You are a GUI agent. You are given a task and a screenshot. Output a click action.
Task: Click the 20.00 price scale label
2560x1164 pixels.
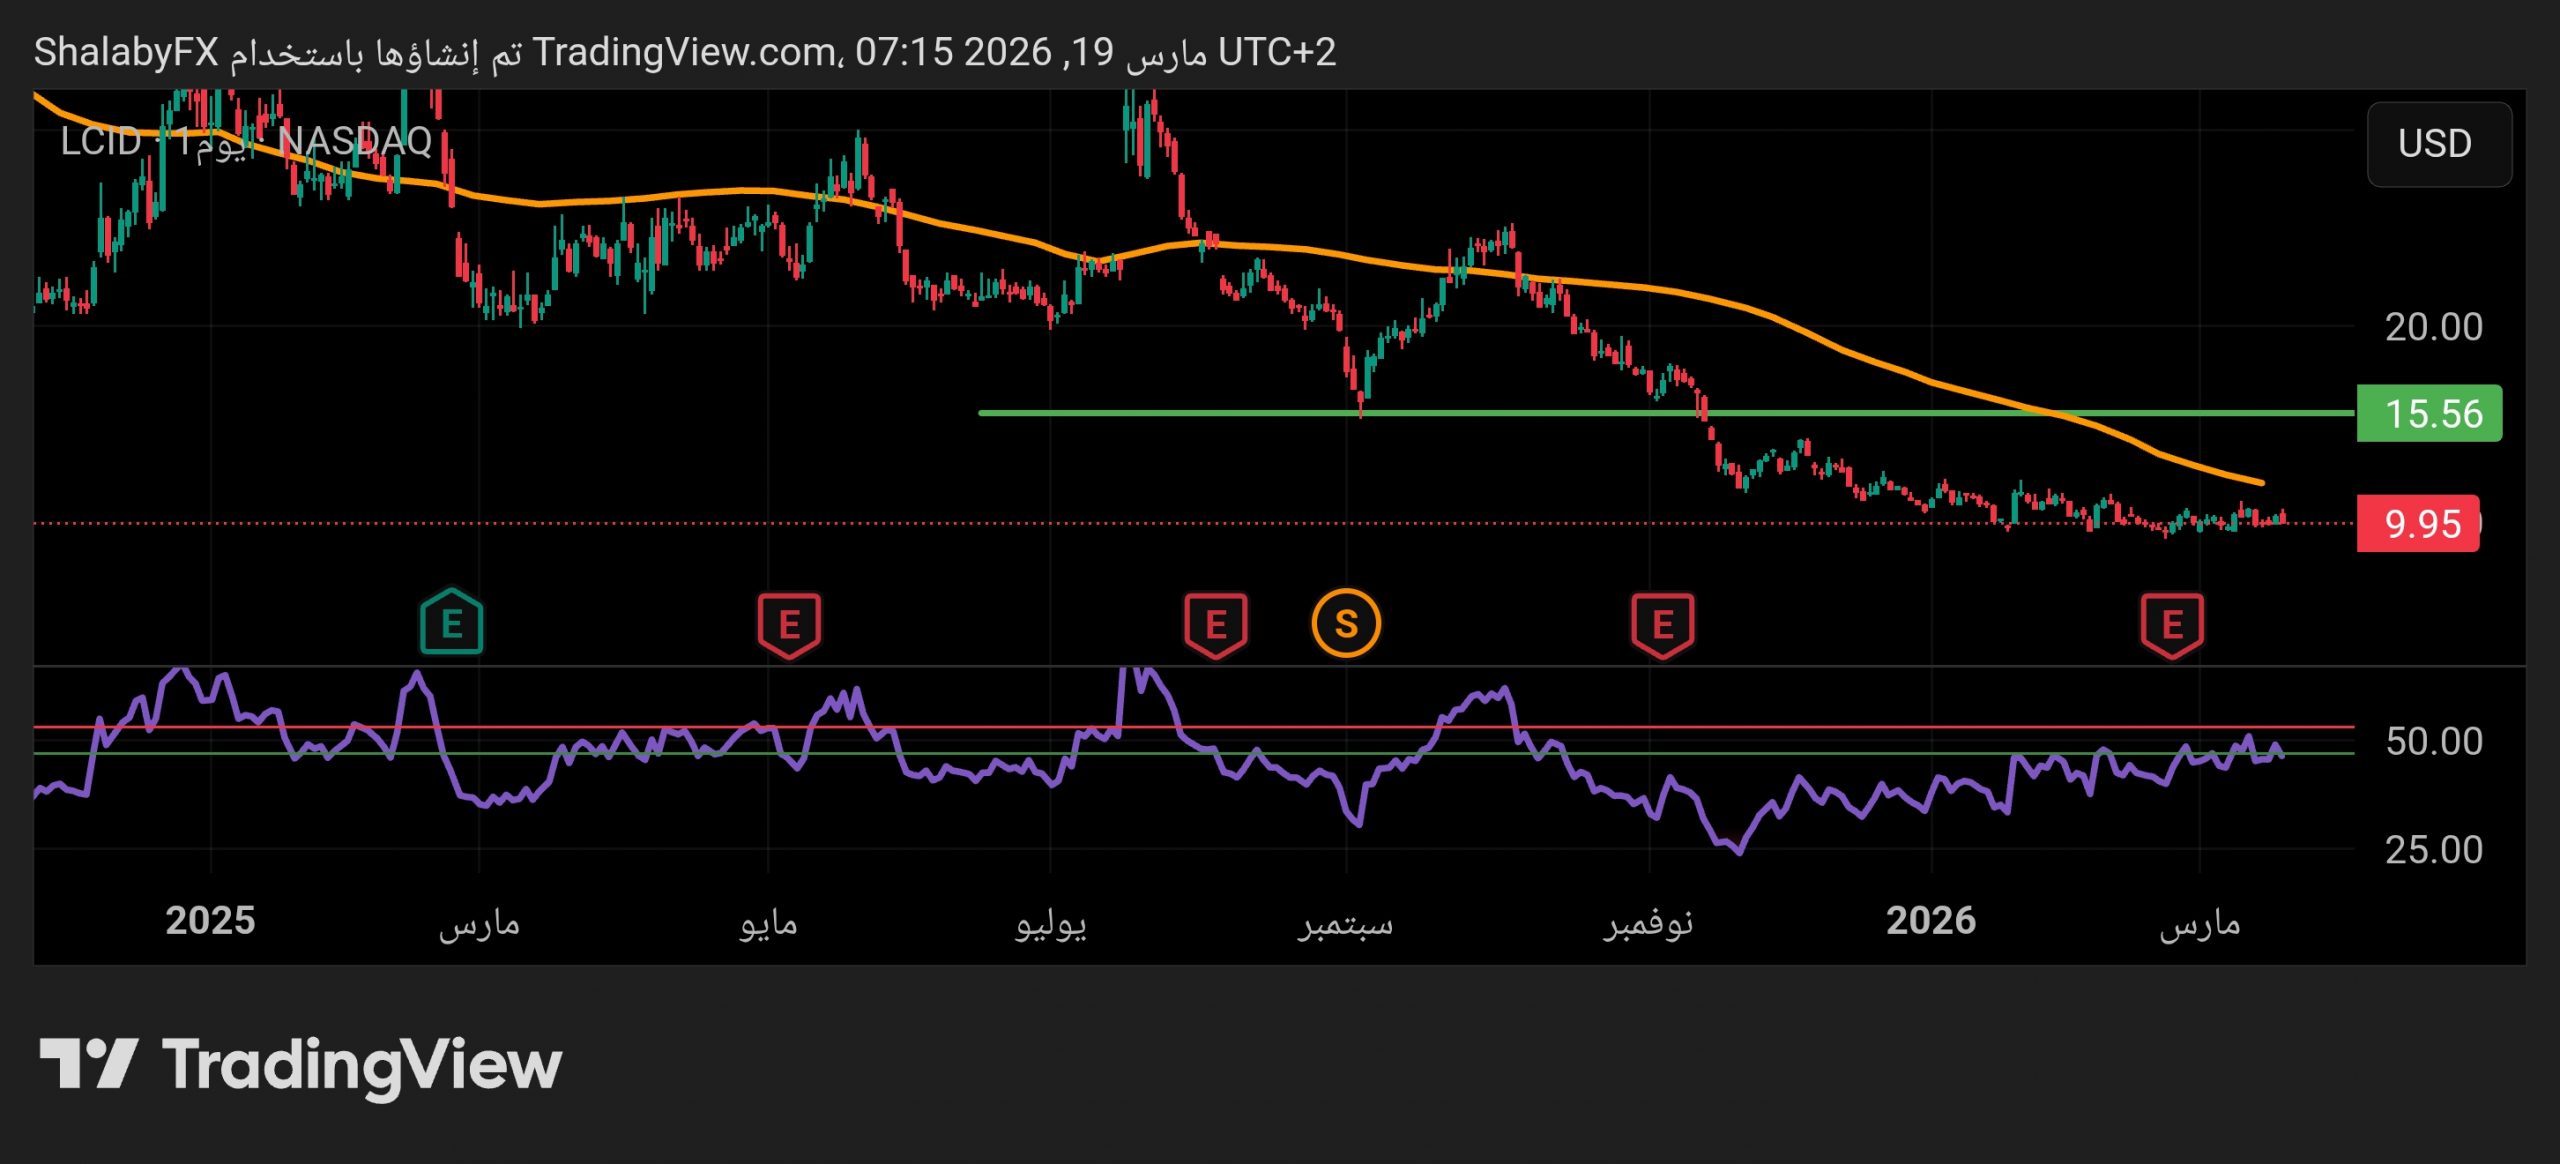click(x=2433, y=327)
